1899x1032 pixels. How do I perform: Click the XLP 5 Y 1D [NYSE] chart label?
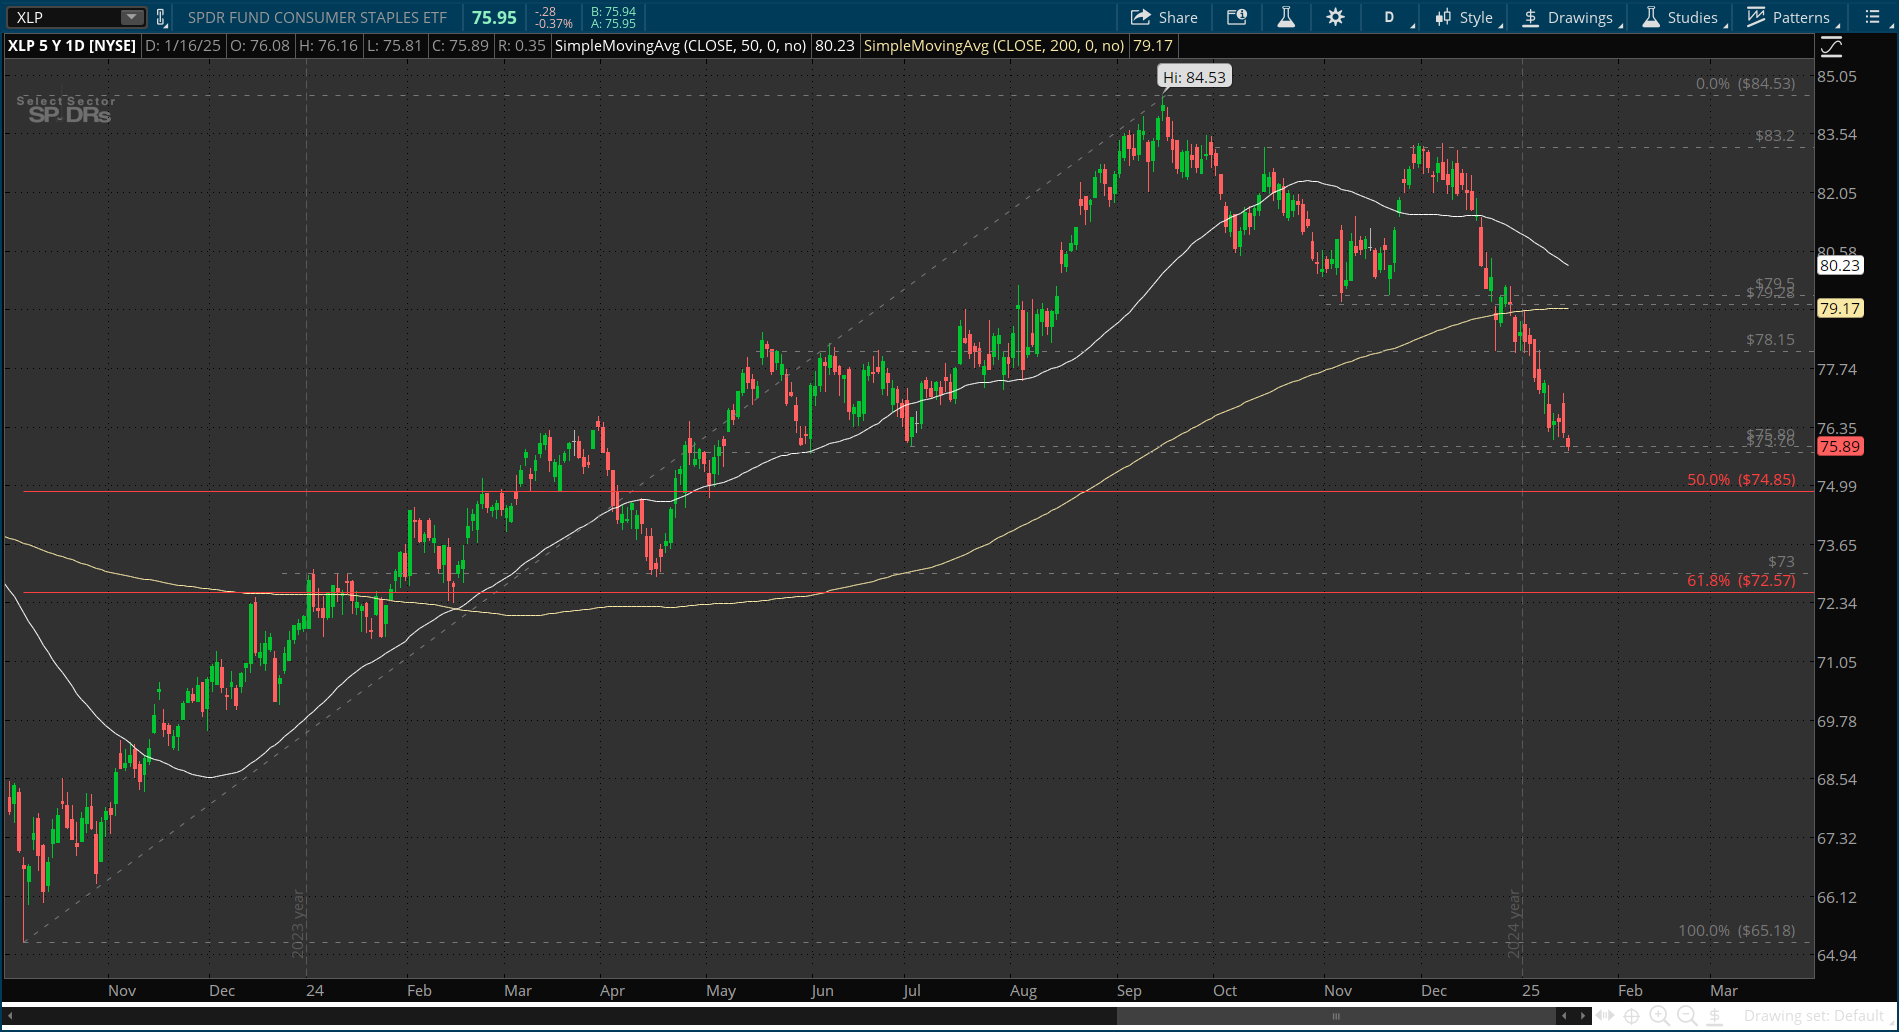(x=72, y=45)
